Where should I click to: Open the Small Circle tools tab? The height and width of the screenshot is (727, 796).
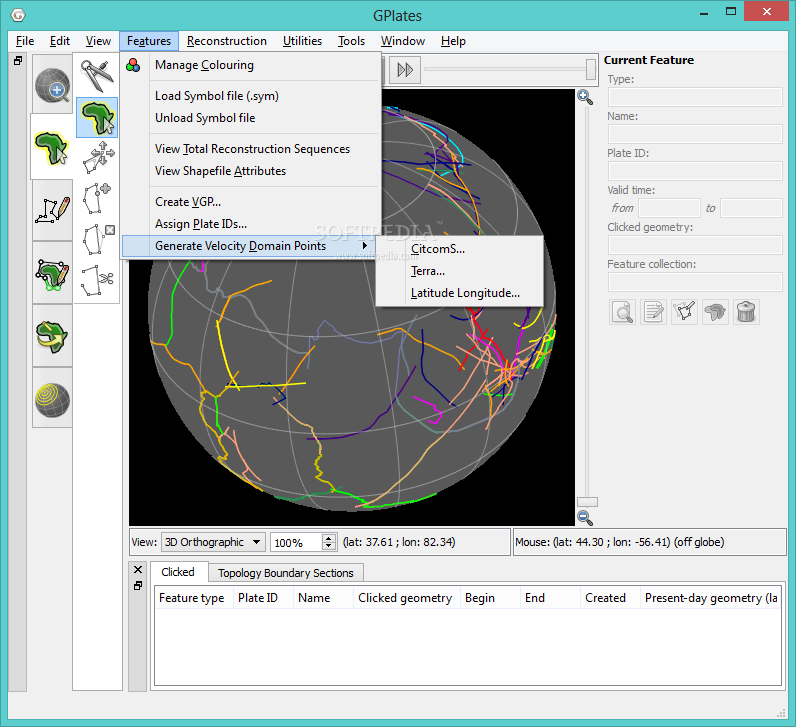pyautogui.click(x=52, y=399)
